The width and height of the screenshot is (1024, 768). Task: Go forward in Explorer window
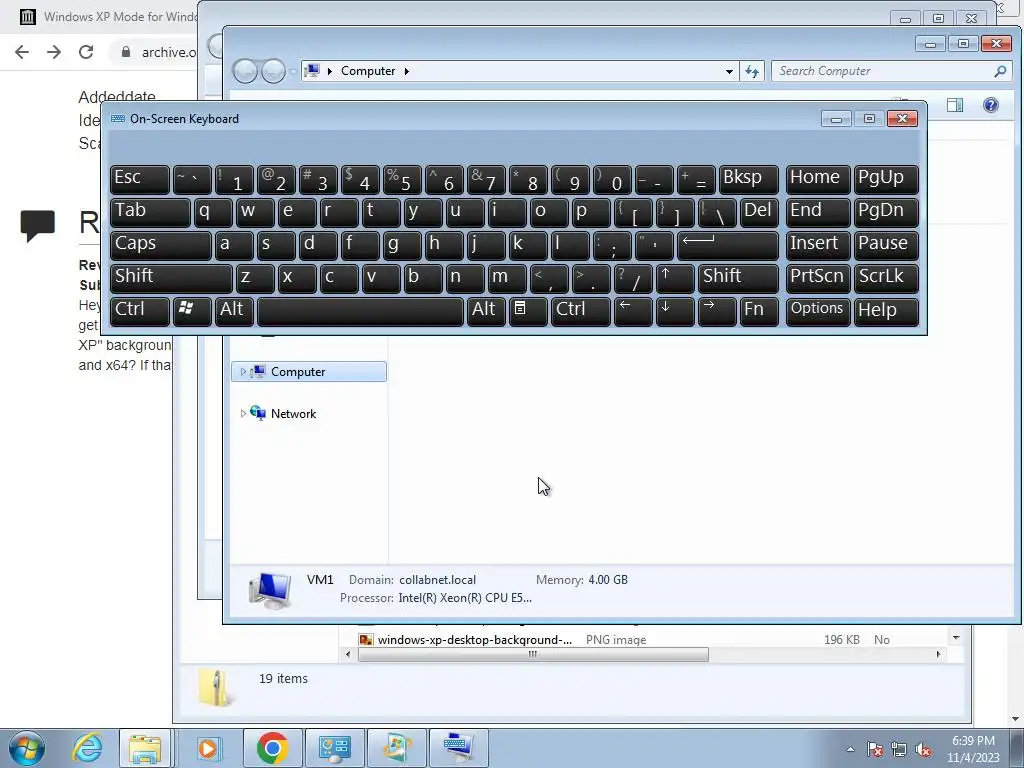point(274,71)
